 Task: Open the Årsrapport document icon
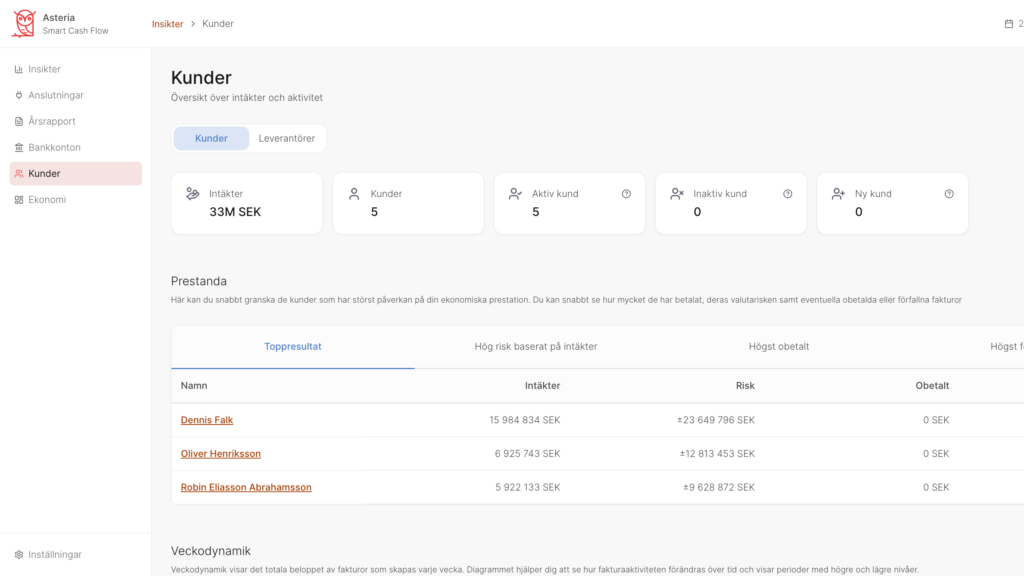[19, 121]
